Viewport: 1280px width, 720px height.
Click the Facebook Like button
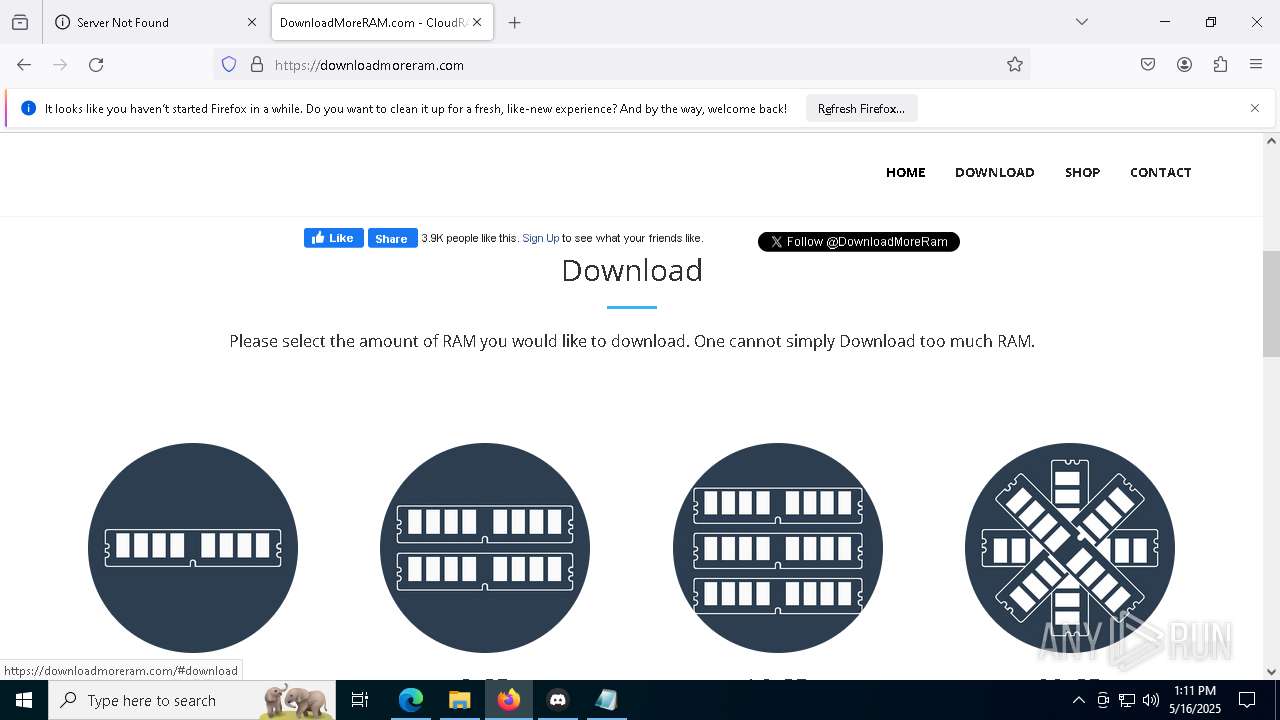pyautogui.click(x=334, y=238)
